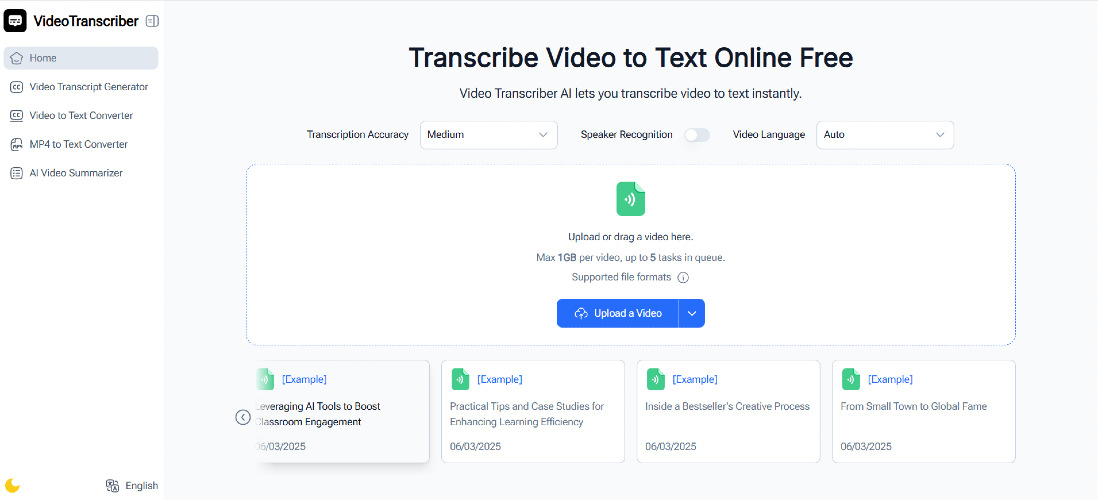Click the cloud upload icon on the button
The width and height of the screenshot is (1098, 500).
pos(581,314)
